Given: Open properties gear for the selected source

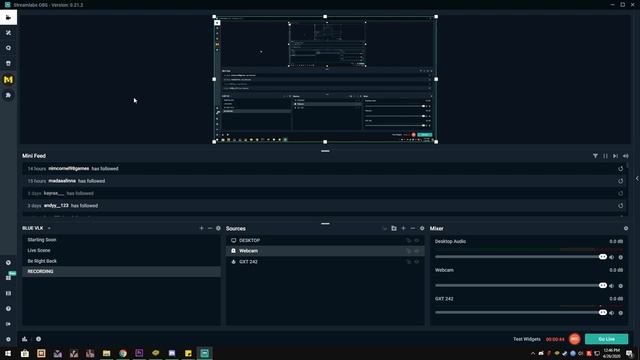Looking at the screenshot, I should tap(422, 228).
